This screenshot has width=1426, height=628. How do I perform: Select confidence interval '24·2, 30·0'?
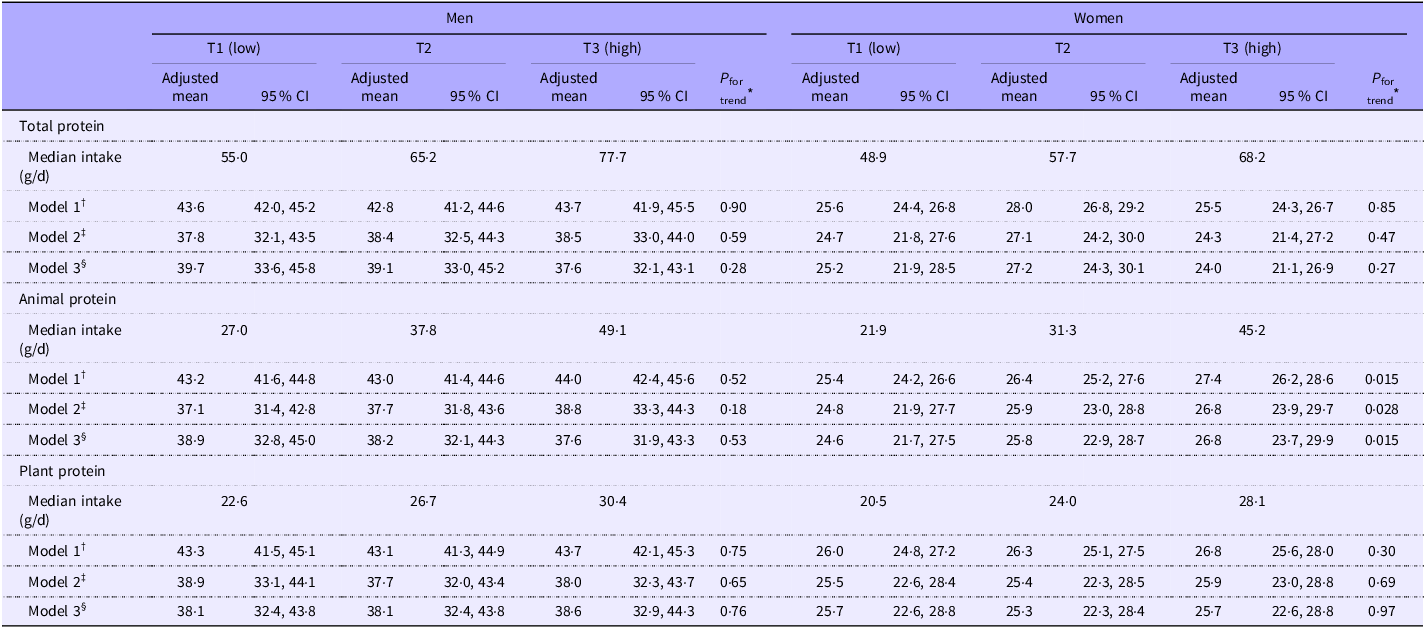(x=1113, y=237)
